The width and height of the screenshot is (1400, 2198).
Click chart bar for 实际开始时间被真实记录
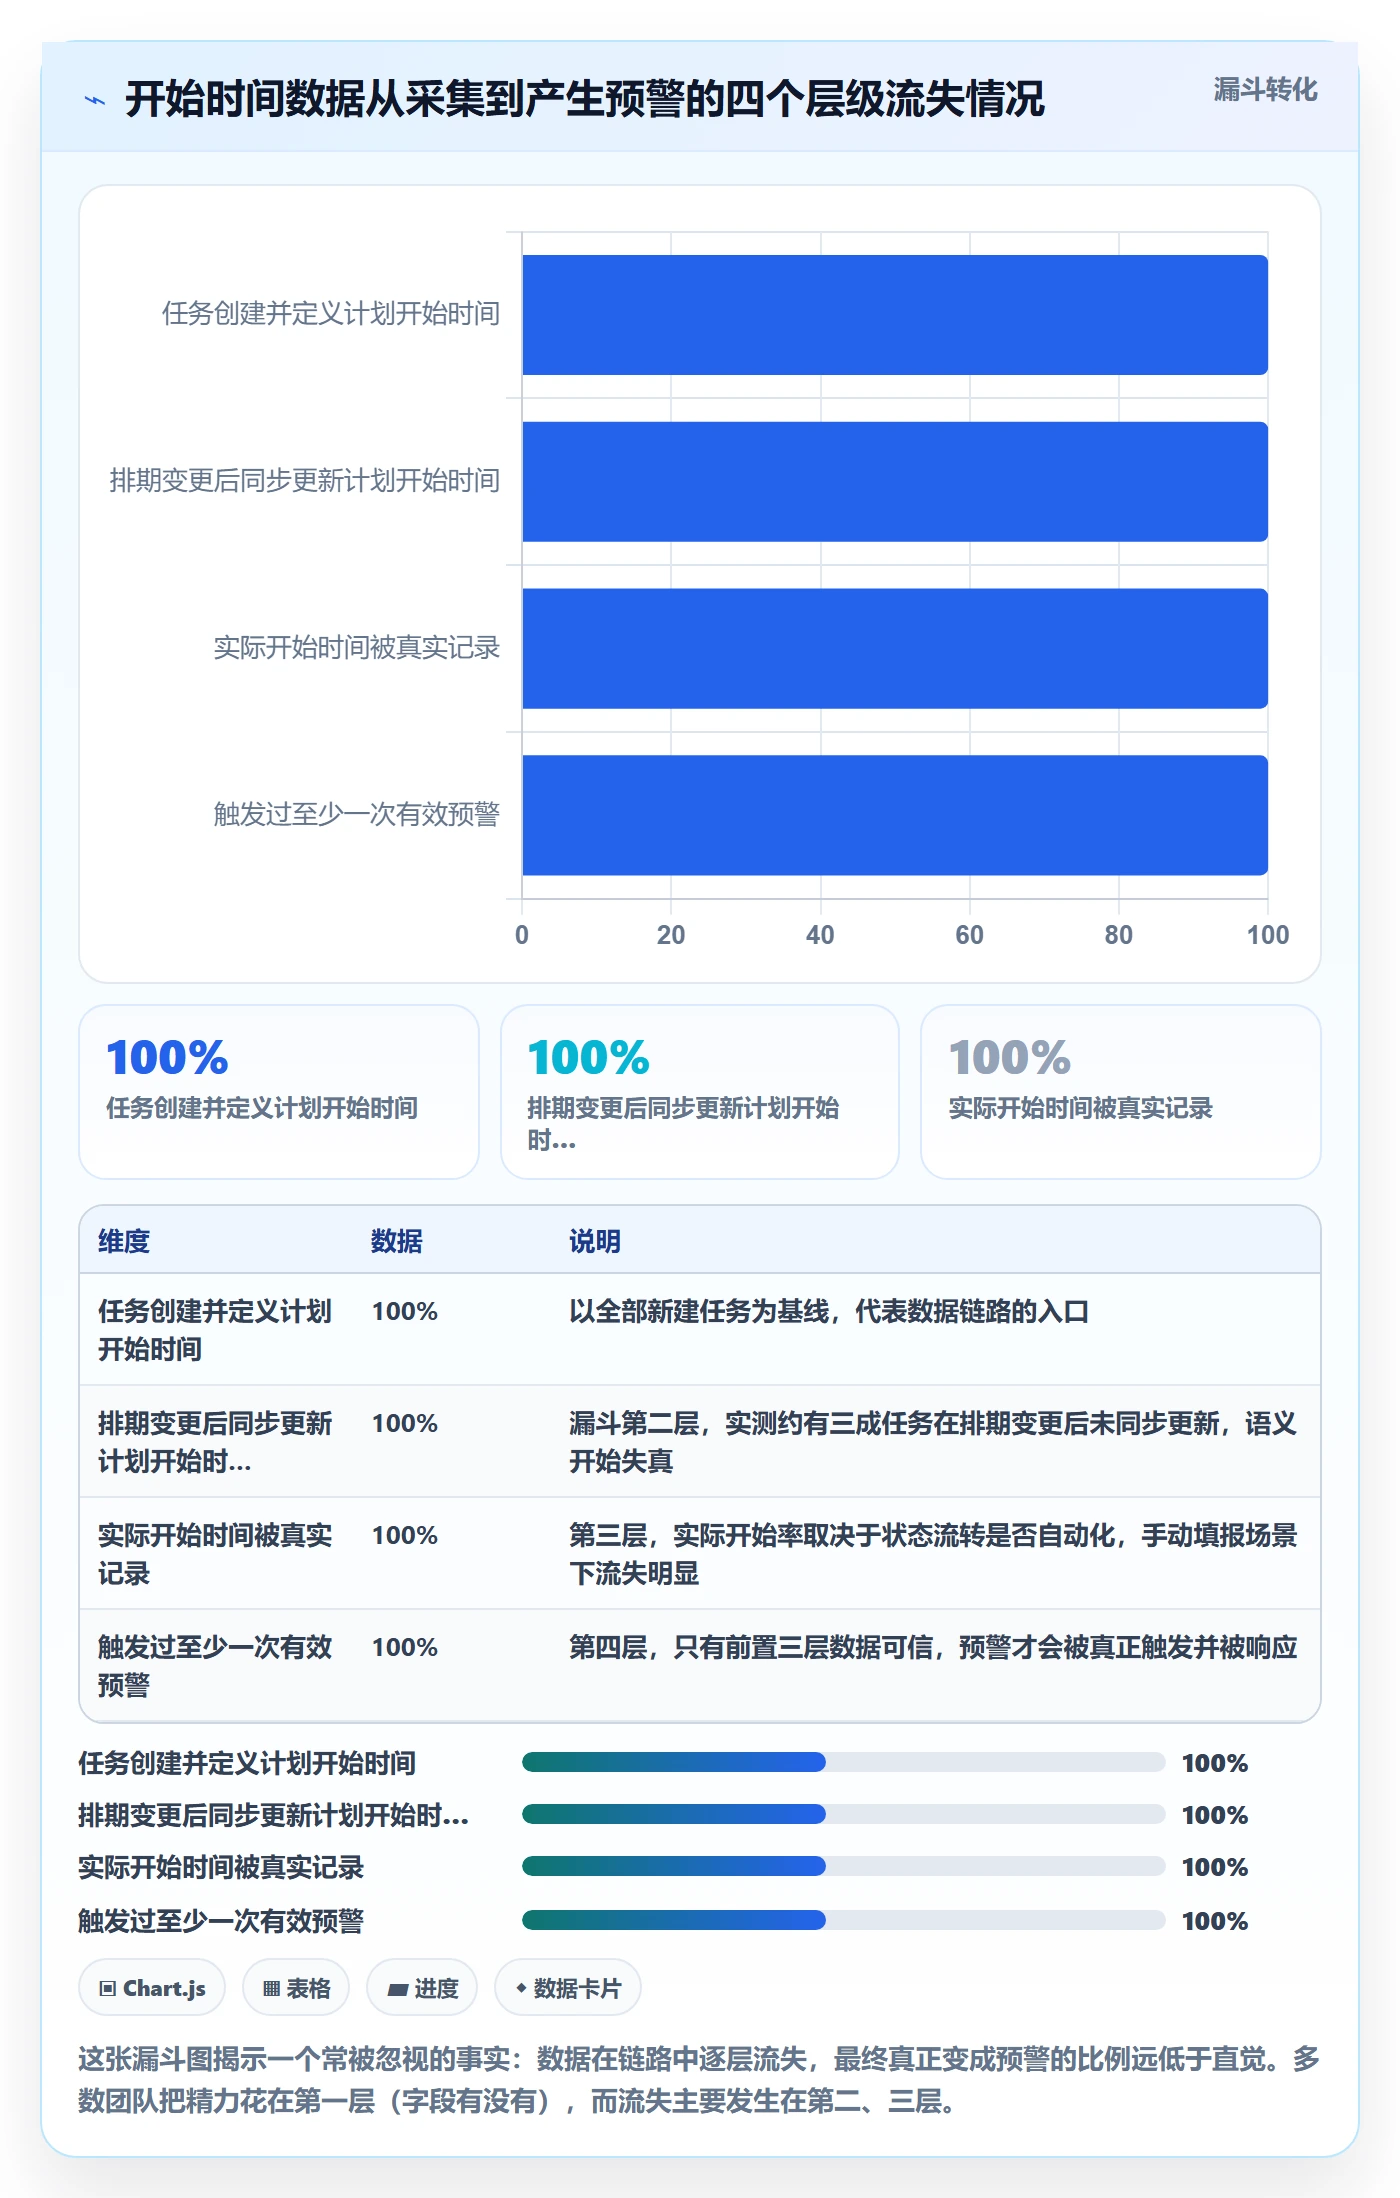coord(895,648)
